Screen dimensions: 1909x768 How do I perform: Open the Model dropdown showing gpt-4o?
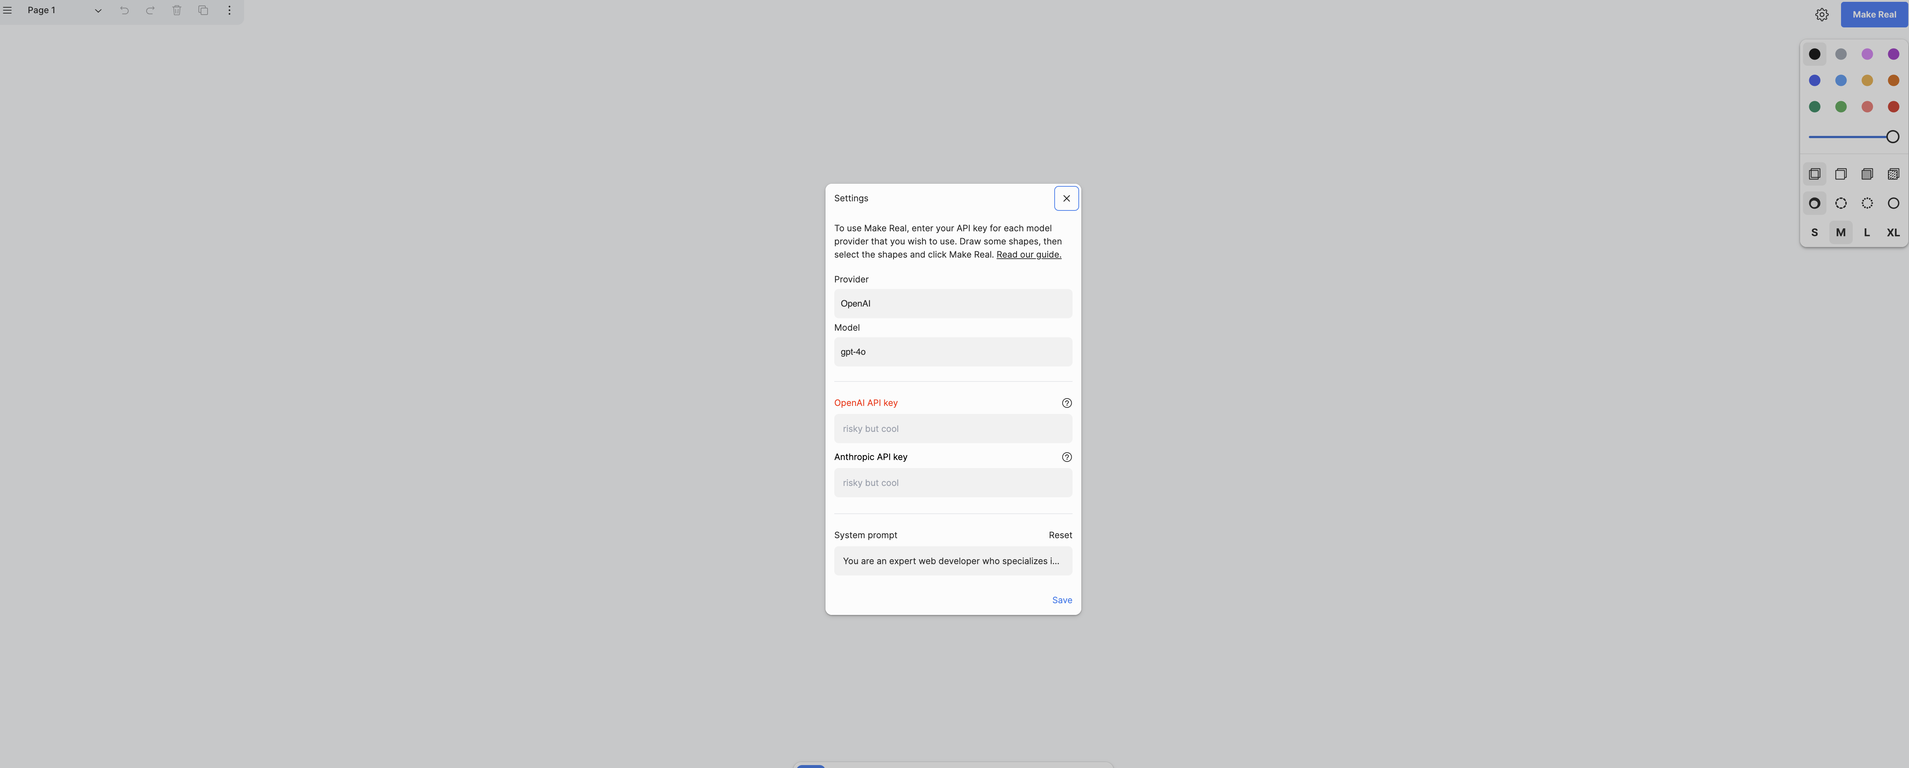(953, 352)
